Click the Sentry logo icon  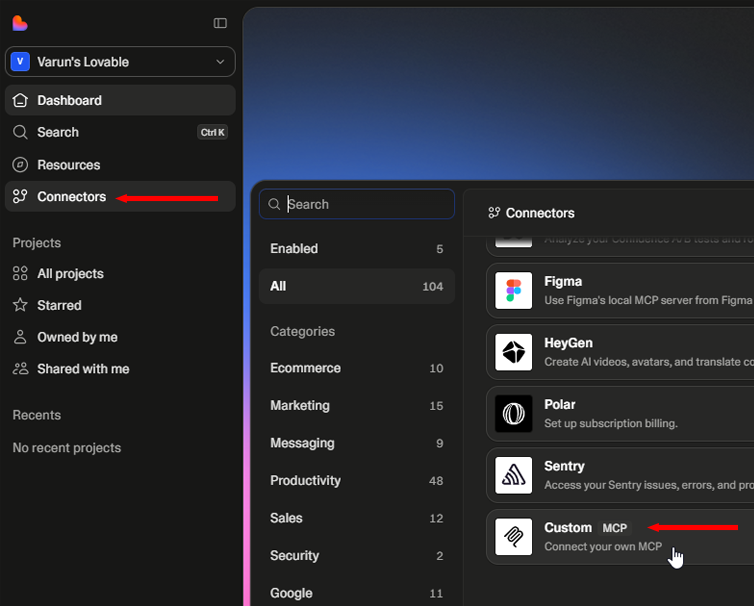pyautogui.click(x=514, y=475)
